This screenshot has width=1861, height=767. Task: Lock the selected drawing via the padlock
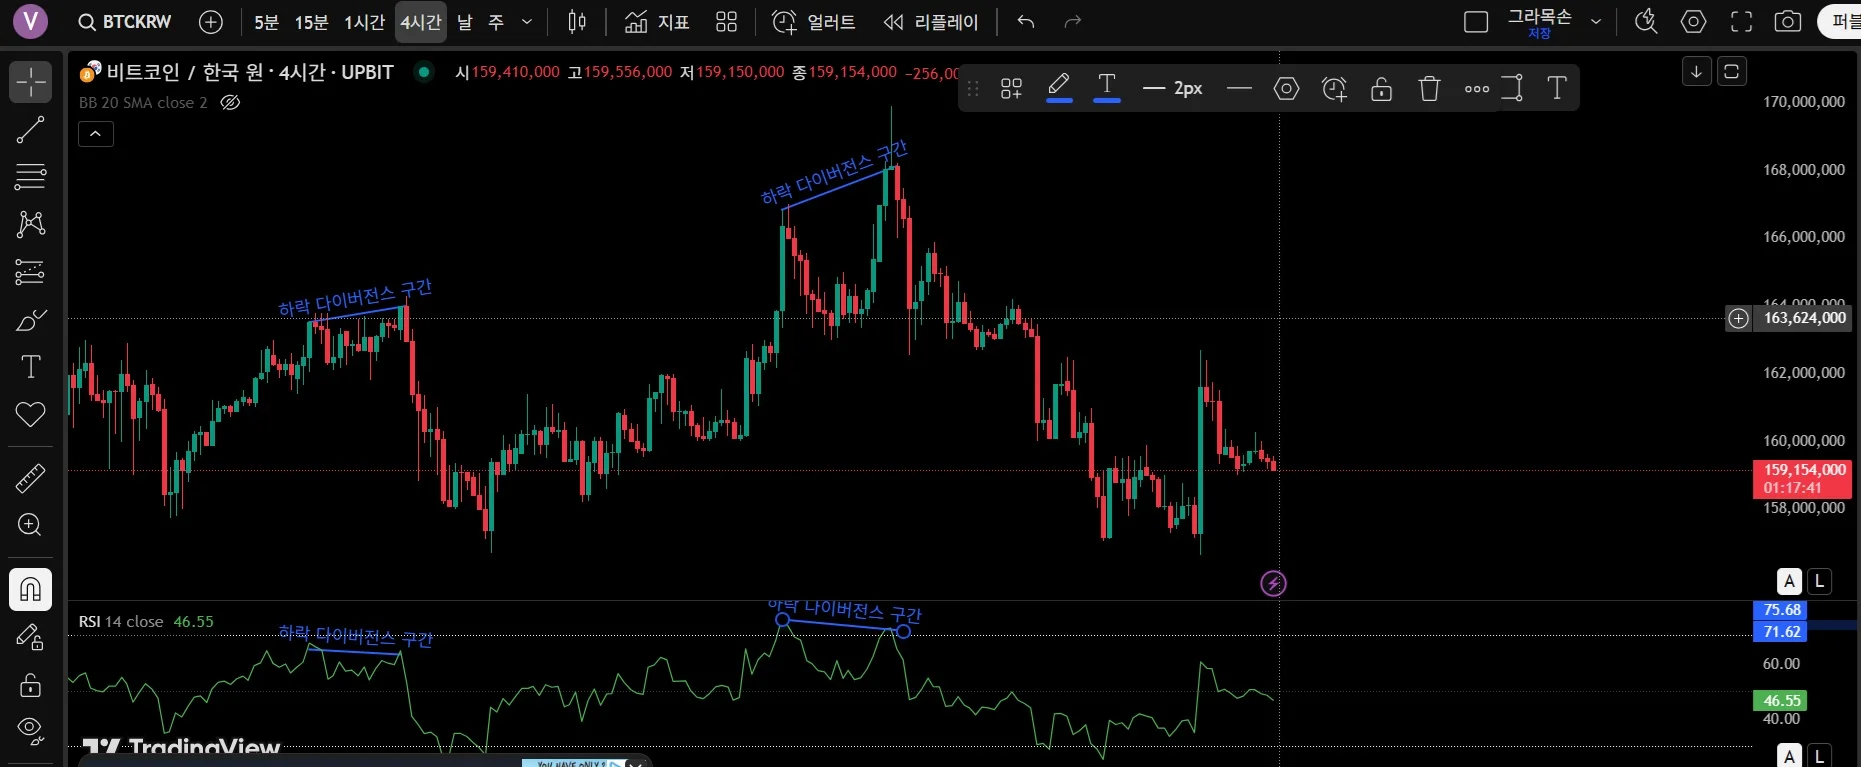(x=1381, y=89)
